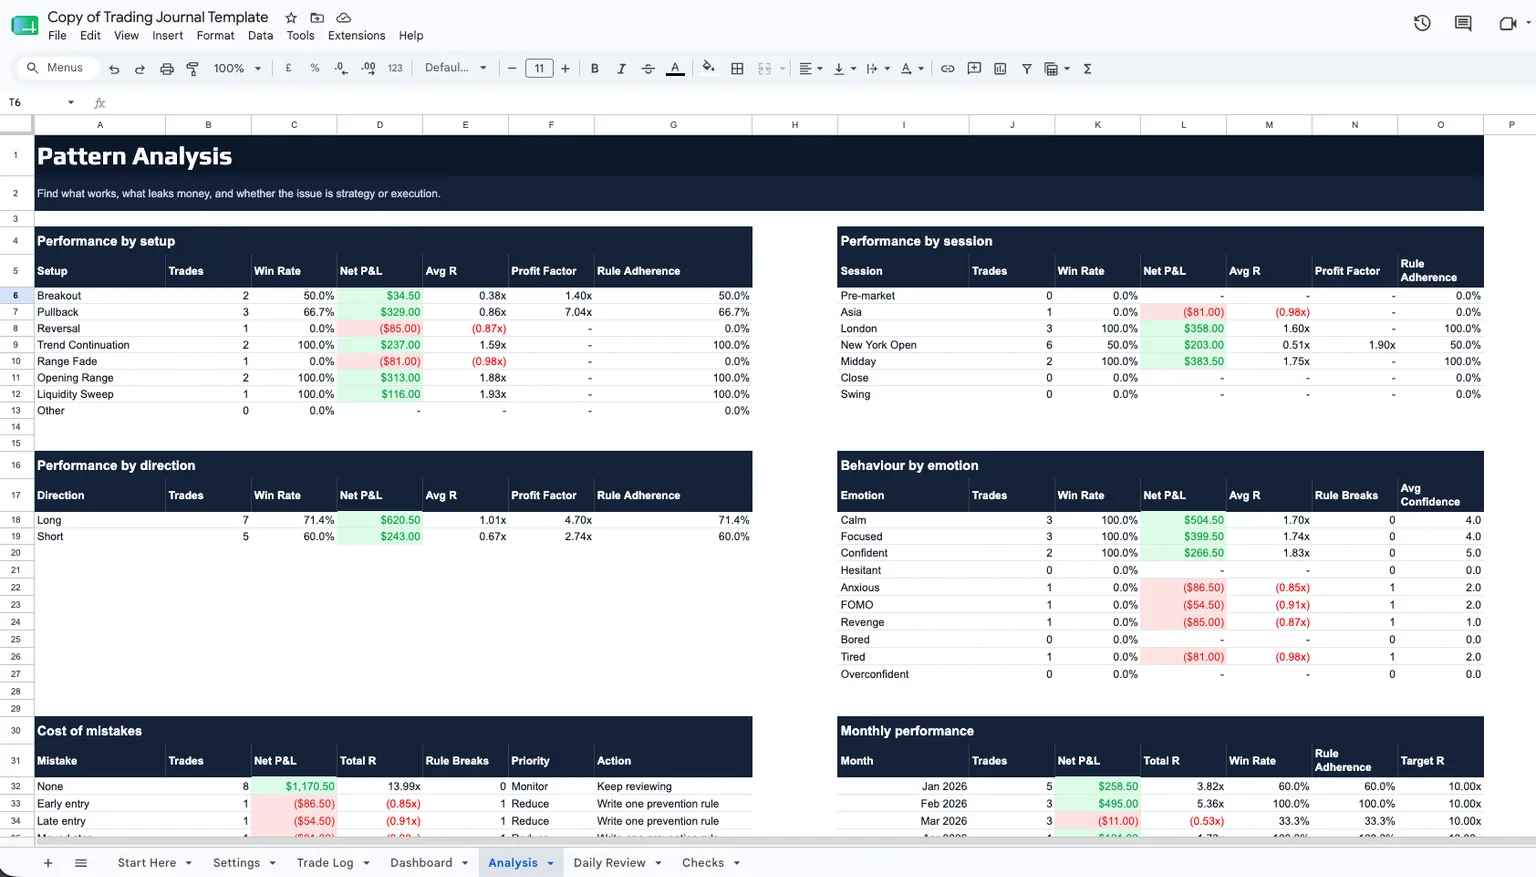Insert a comment from toolbar
Viewport: 1536px width, 877px height.
974,69
